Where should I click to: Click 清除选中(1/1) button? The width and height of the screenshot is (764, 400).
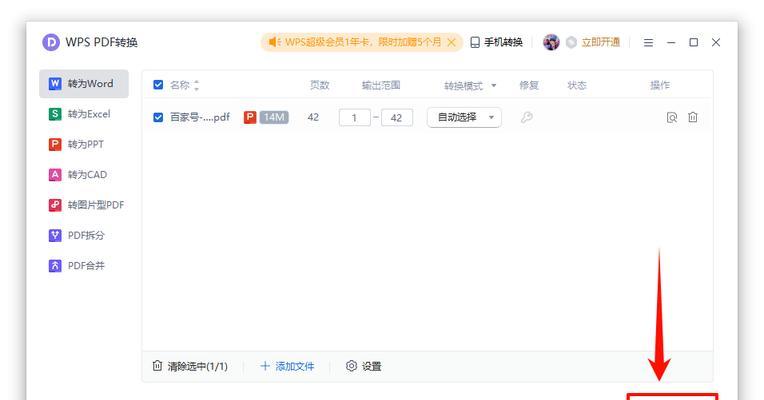point(191,366)
